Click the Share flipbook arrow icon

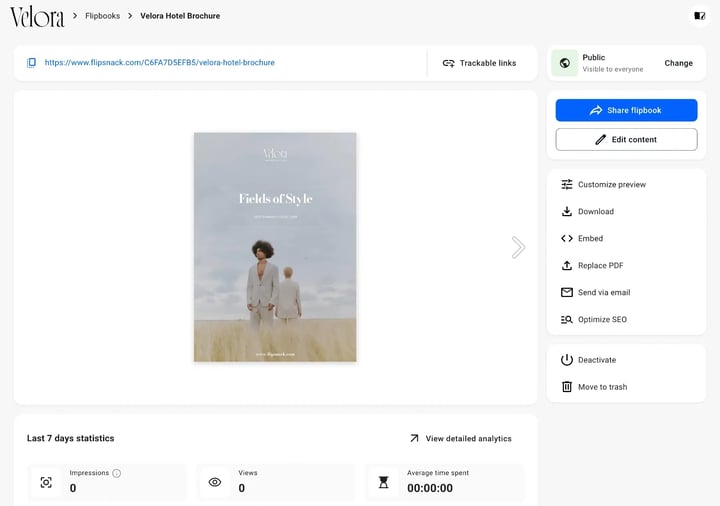click(x=596, y=110)
